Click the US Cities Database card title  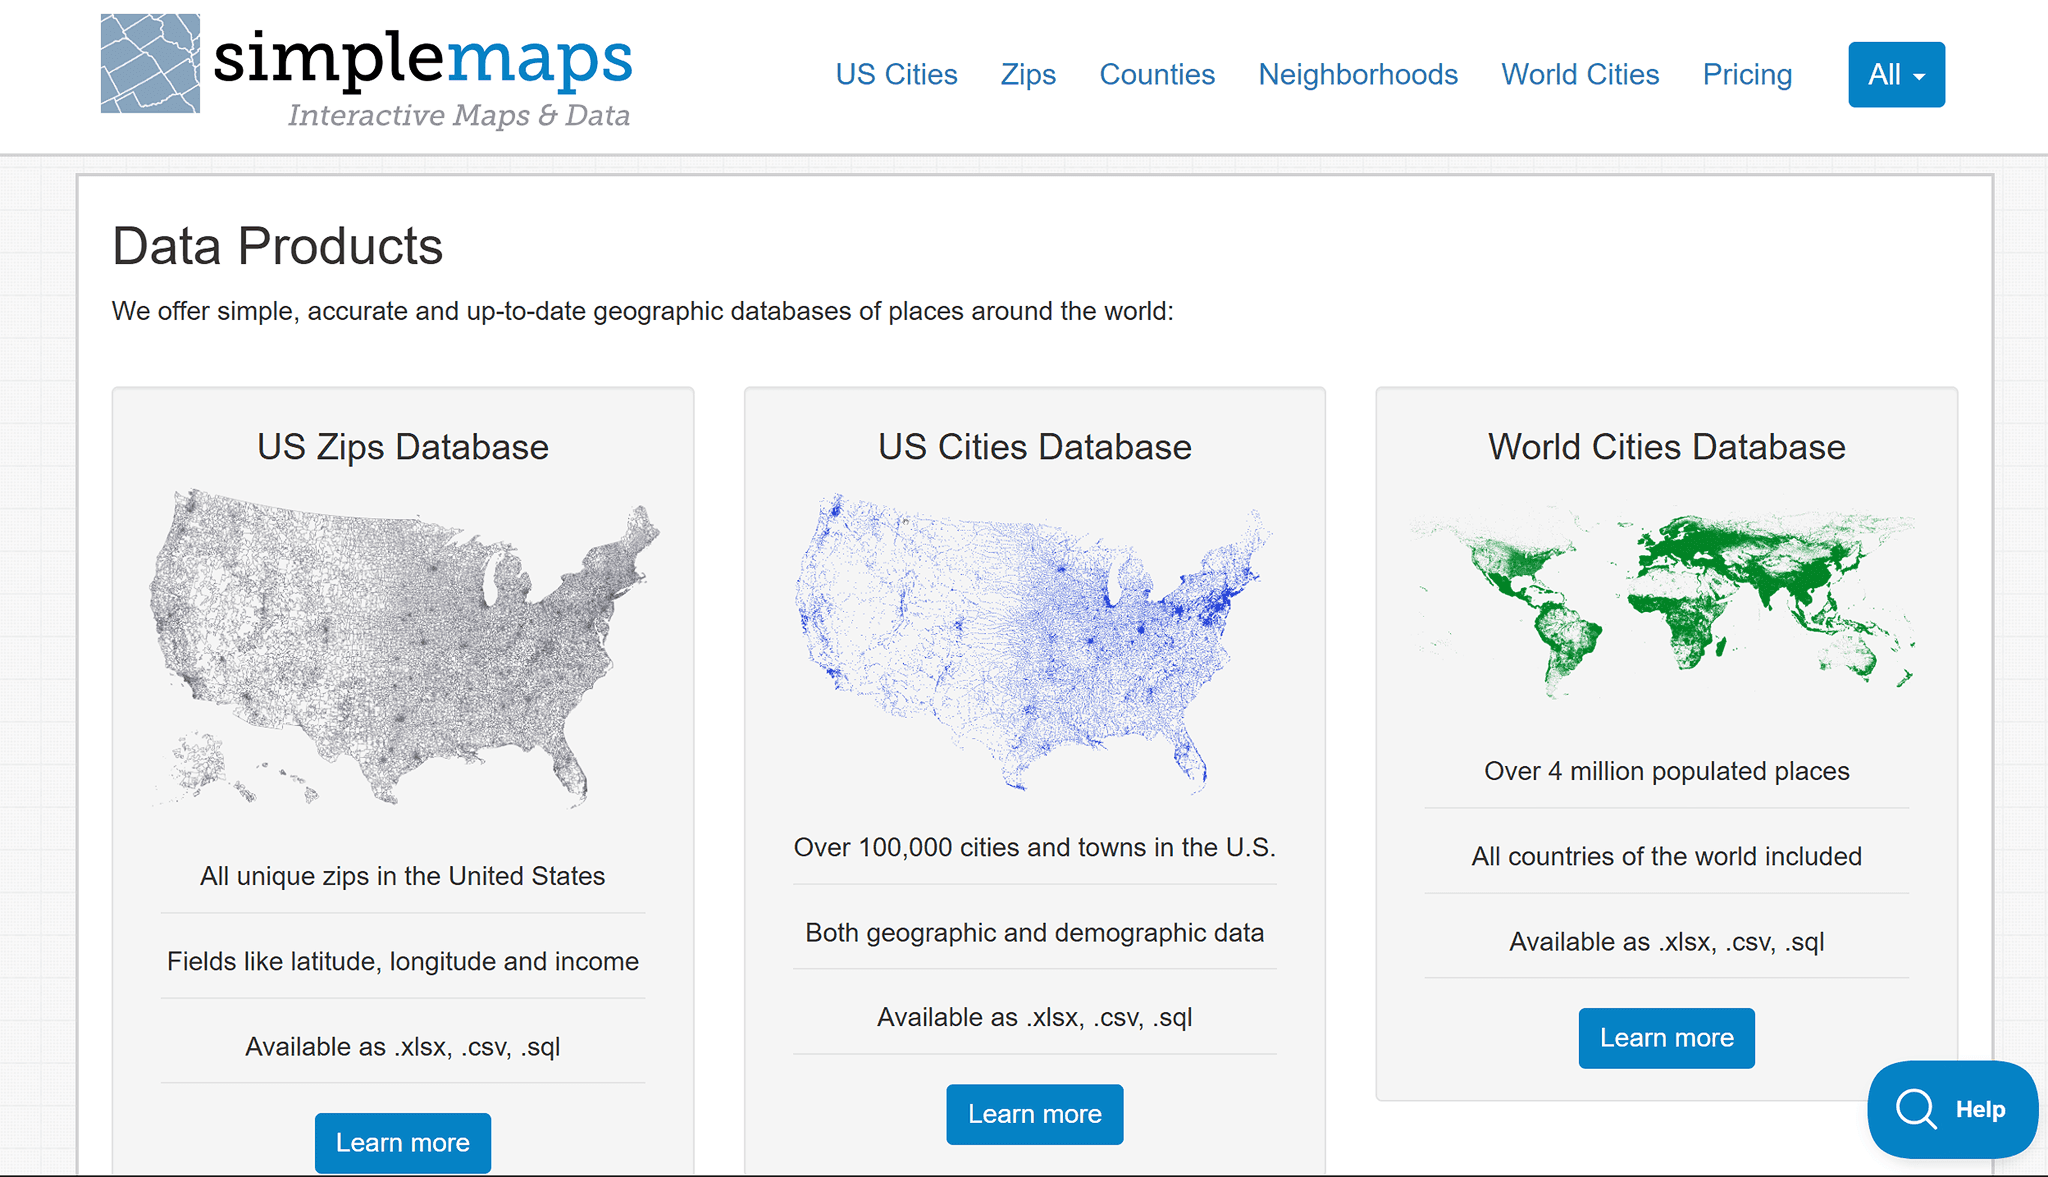(1034, 447)
